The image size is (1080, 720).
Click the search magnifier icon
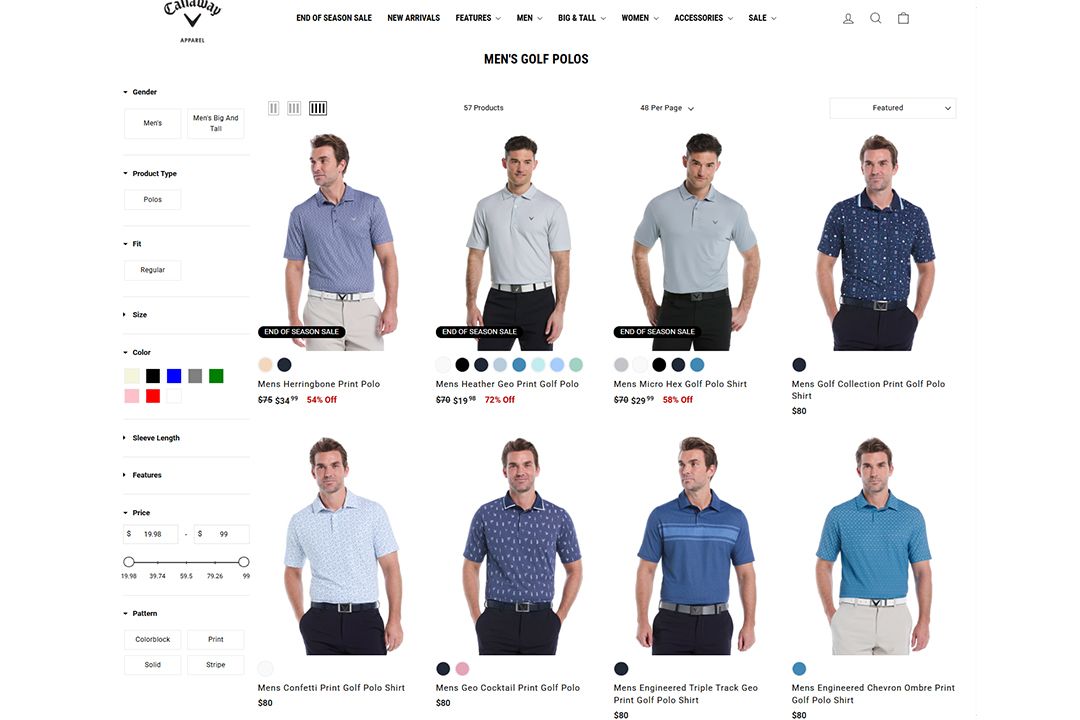(x=875, y=17)
